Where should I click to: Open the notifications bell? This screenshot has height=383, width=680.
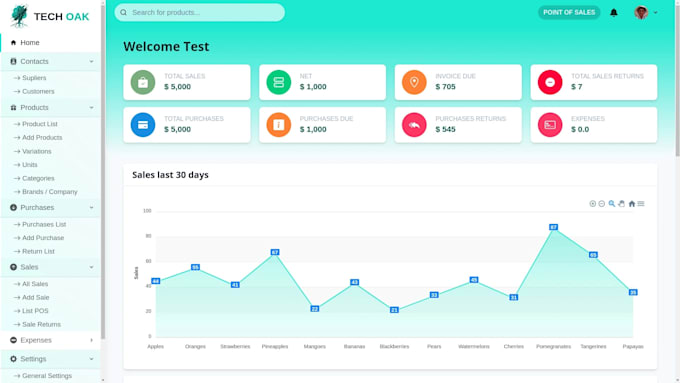click(614, 13)
